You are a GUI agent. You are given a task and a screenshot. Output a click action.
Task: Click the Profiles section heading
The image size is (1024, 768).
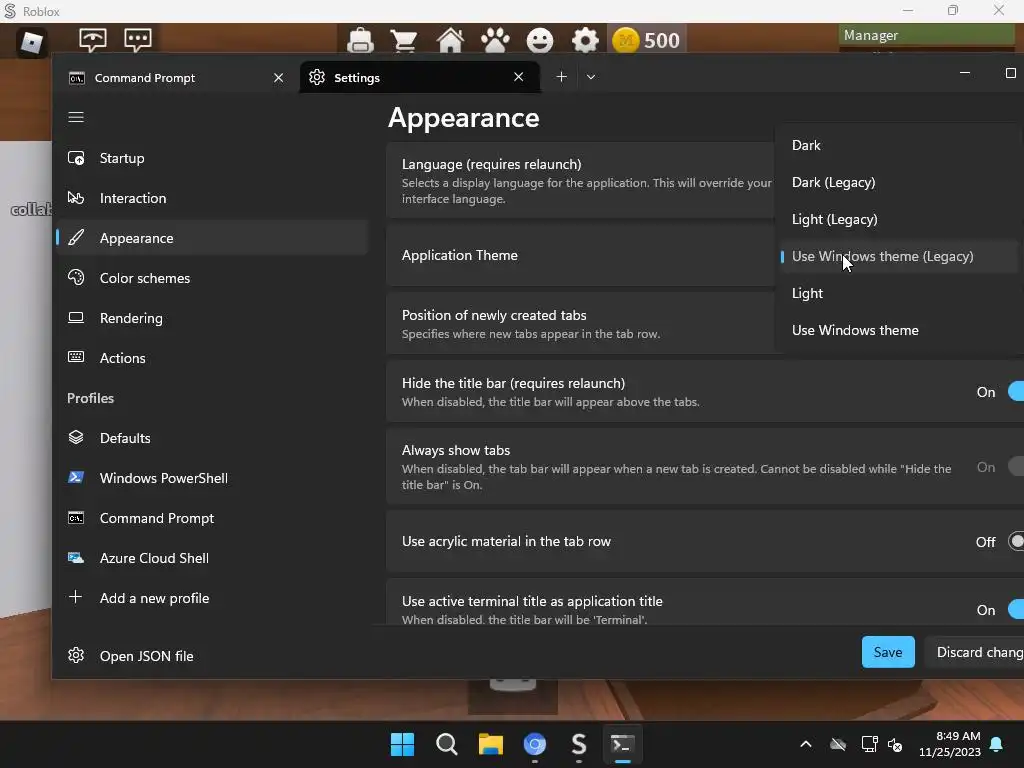[90, 398]
